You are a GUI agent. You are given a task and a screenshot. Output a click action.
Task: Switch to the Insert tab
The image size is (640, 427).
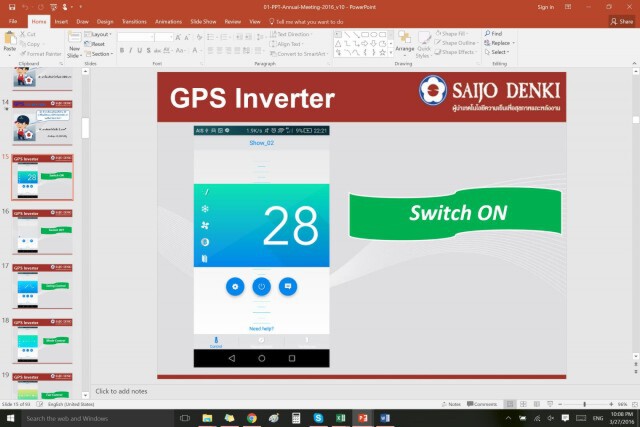click(x=61, y=22)
